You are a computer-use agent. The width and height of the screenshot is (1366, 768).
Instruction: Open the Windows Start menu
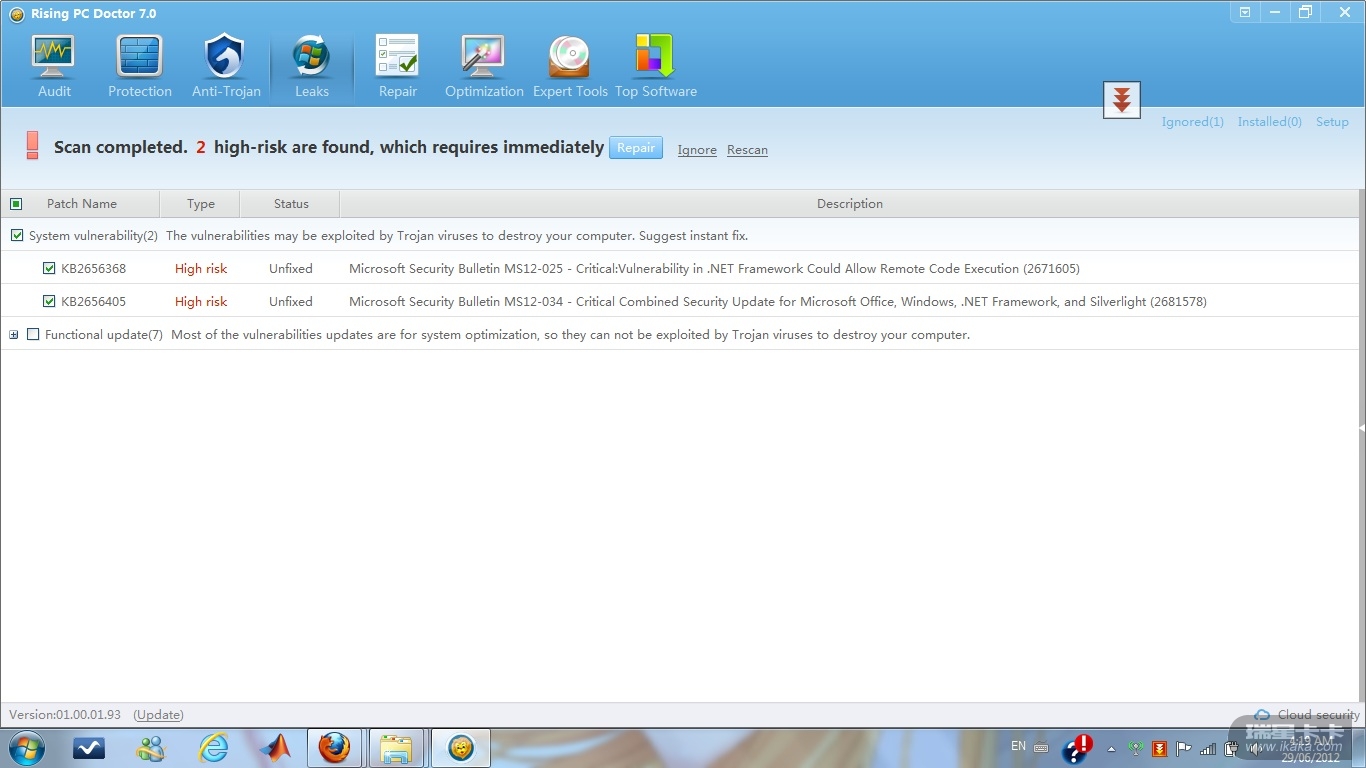click(x=27, y=747)
